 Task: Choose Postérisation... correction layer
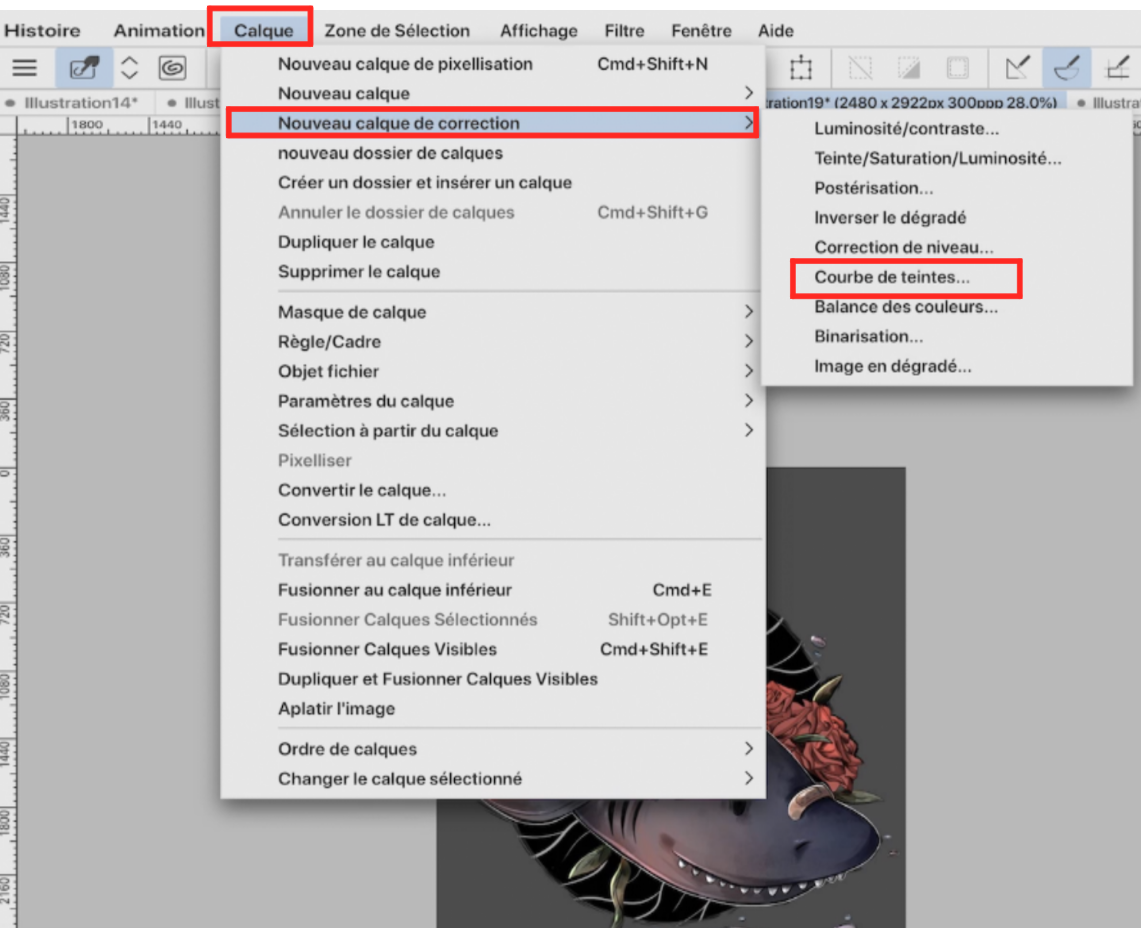coord(946,189)
